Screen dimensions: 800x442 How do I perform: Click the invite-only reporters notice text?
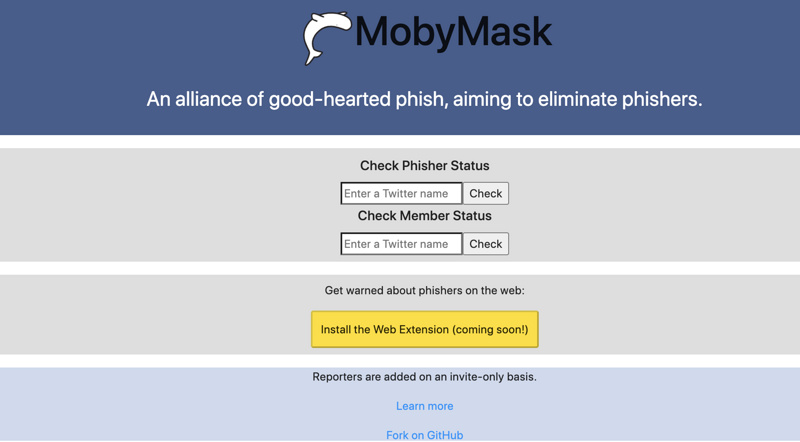[x=424, y=377]
